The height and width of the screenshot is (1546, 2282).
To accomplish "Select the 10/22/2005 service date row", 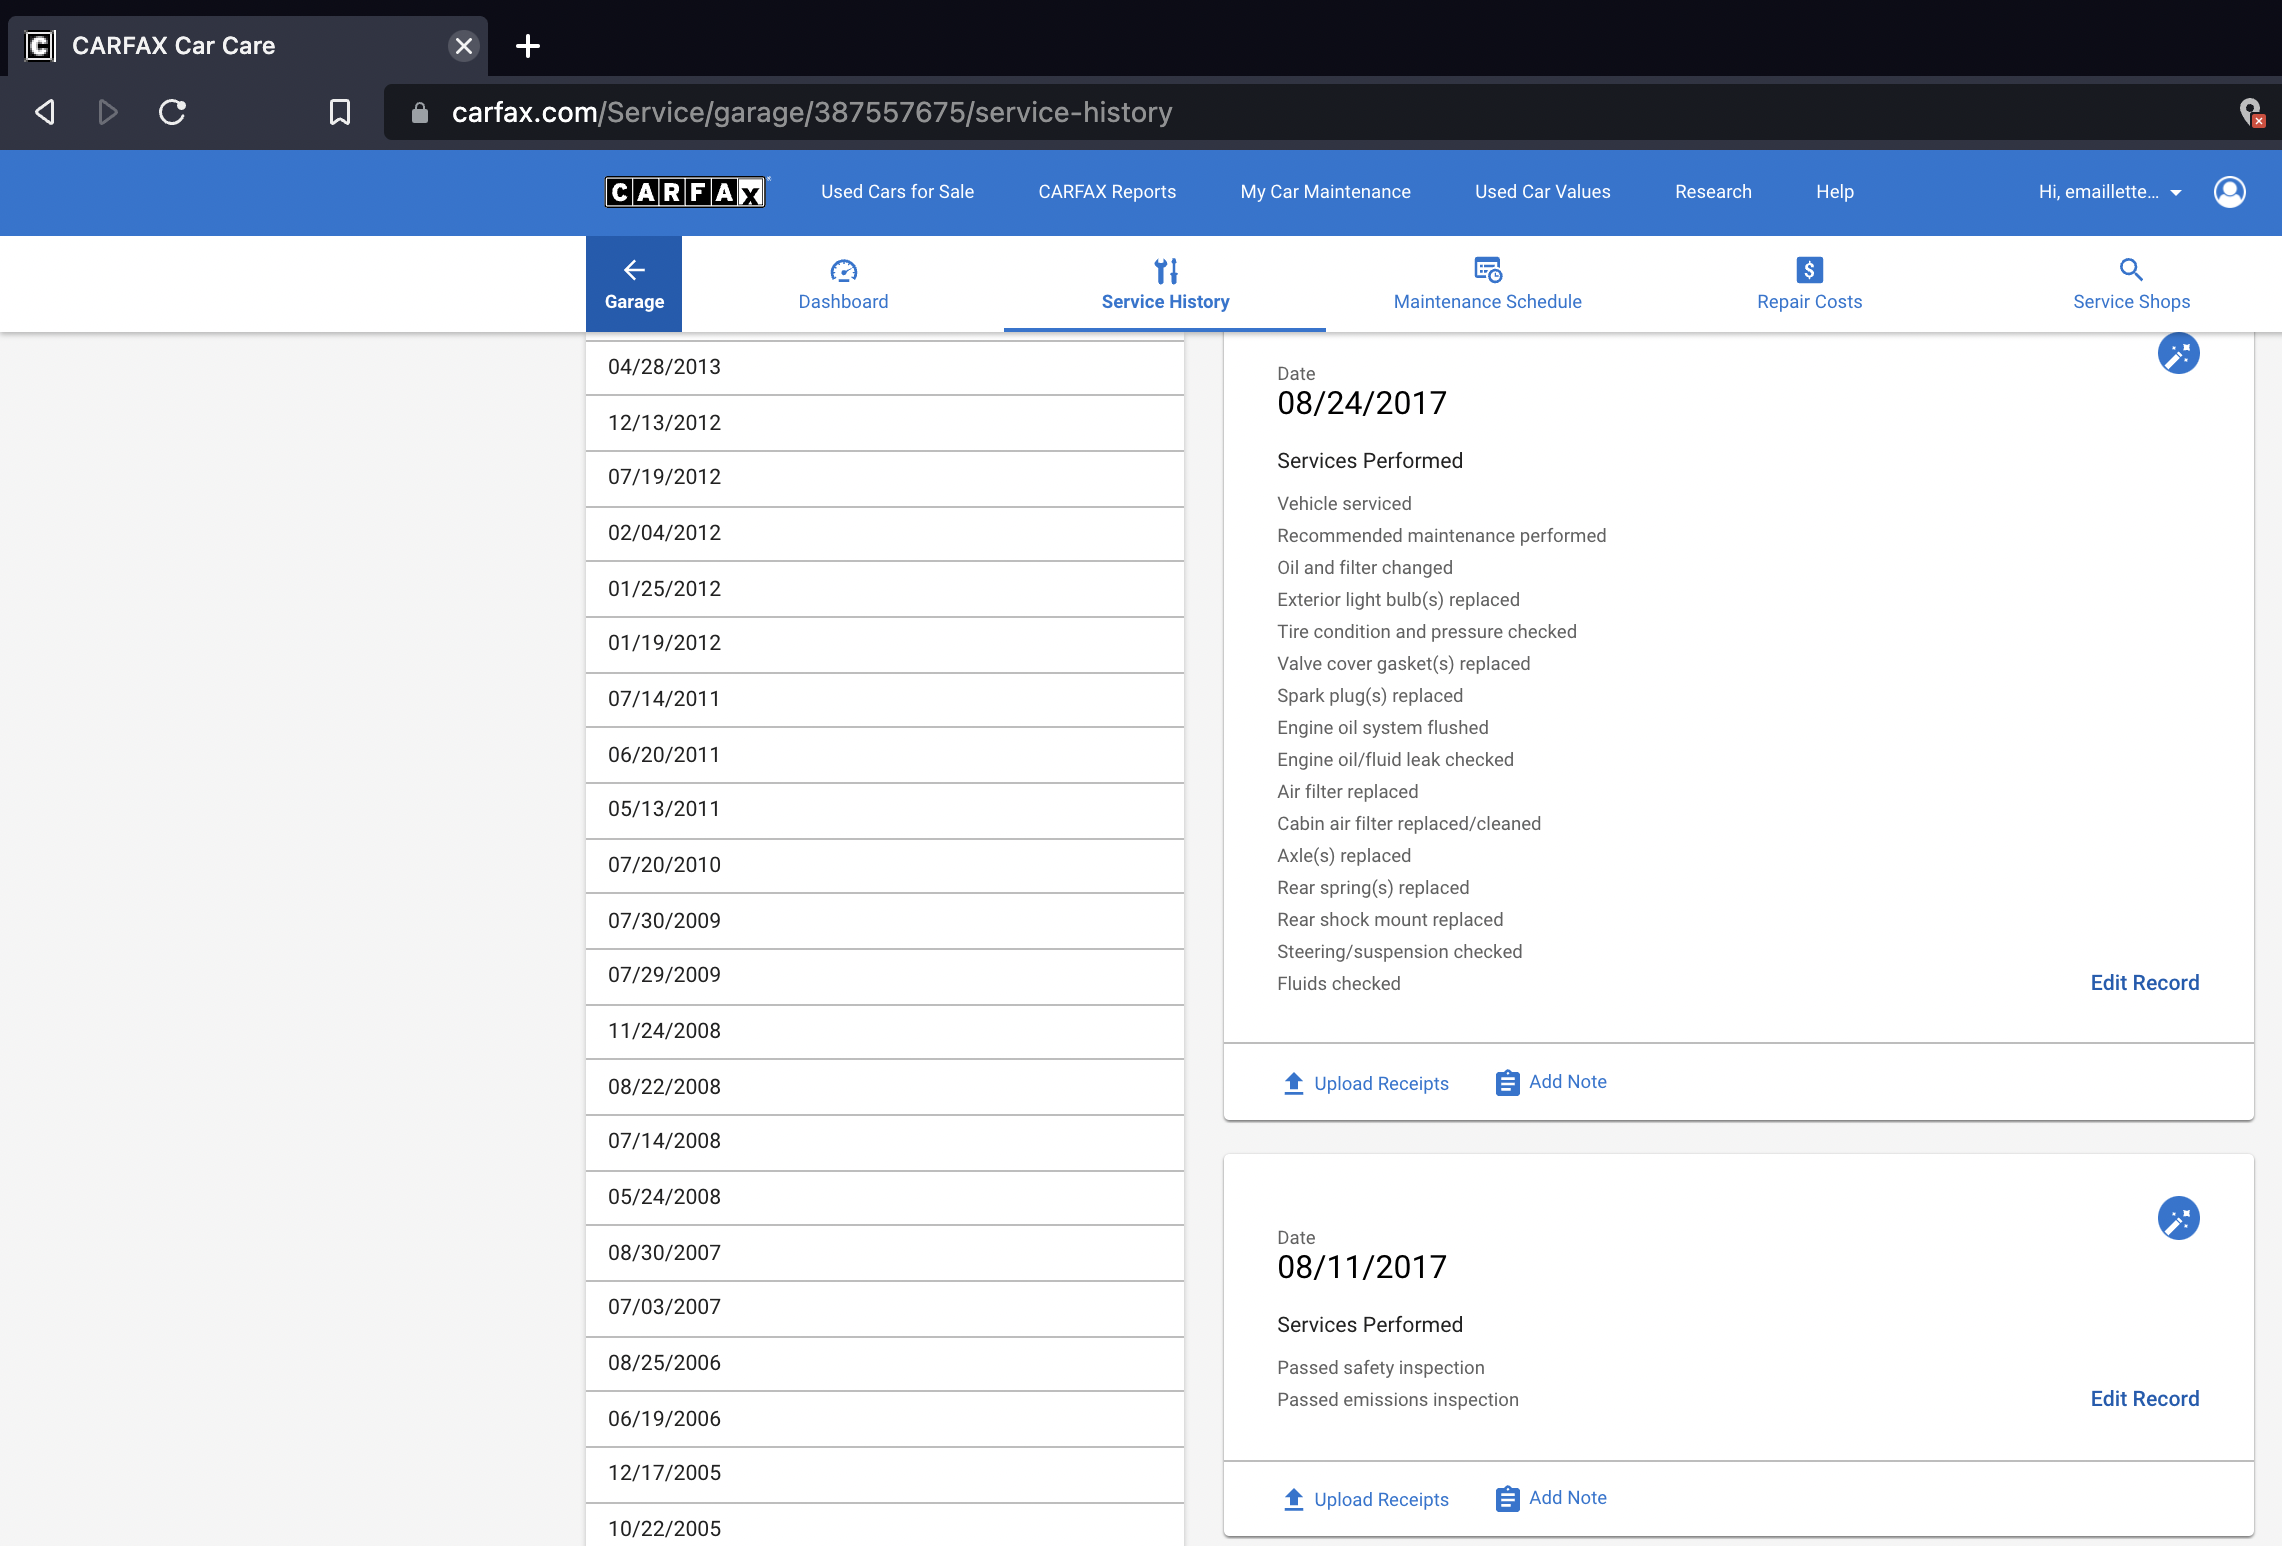I will pyautogui.click(x=885, y=1526).
